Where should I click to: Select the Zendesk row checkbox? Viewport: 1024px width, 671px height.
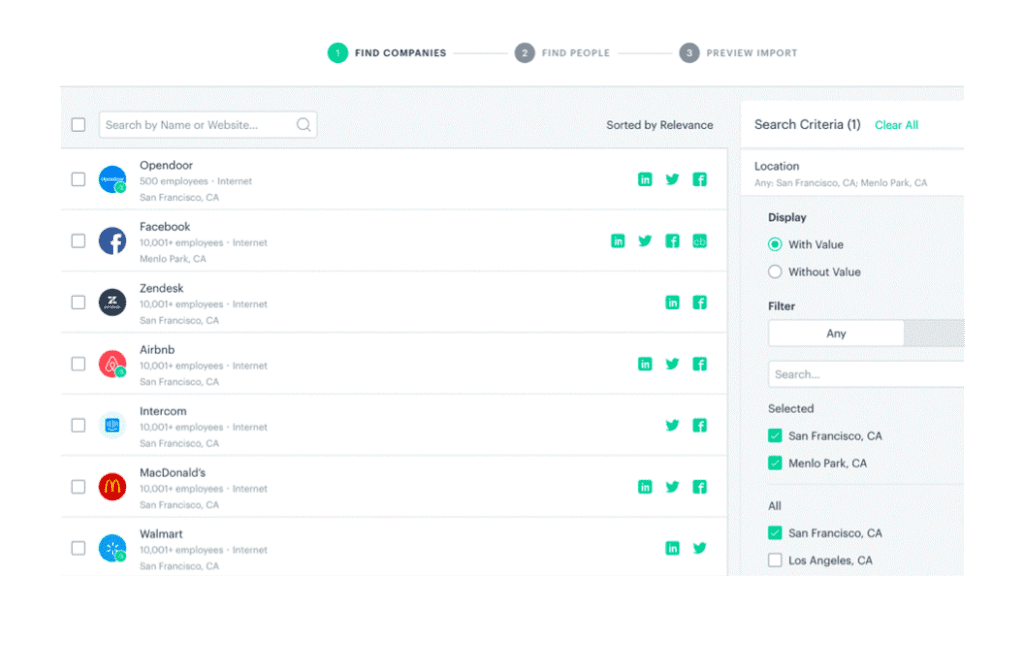tap(78, 302)
